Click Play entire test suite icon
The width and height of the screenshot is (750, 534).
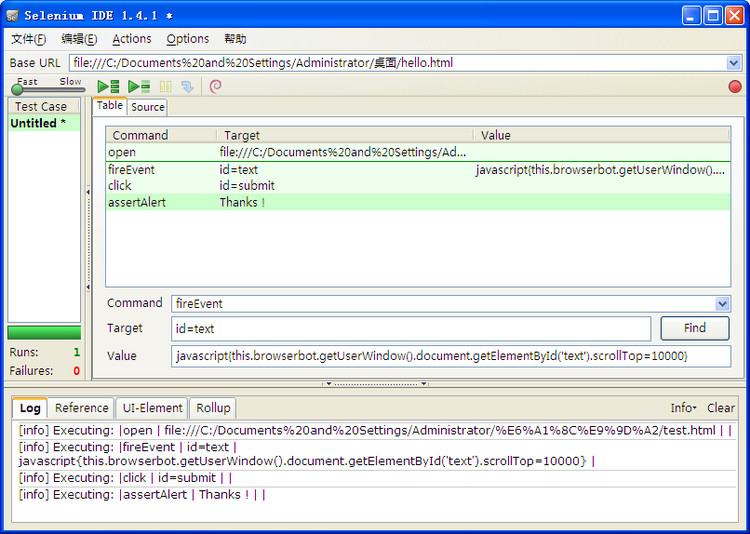coord(108,87)
